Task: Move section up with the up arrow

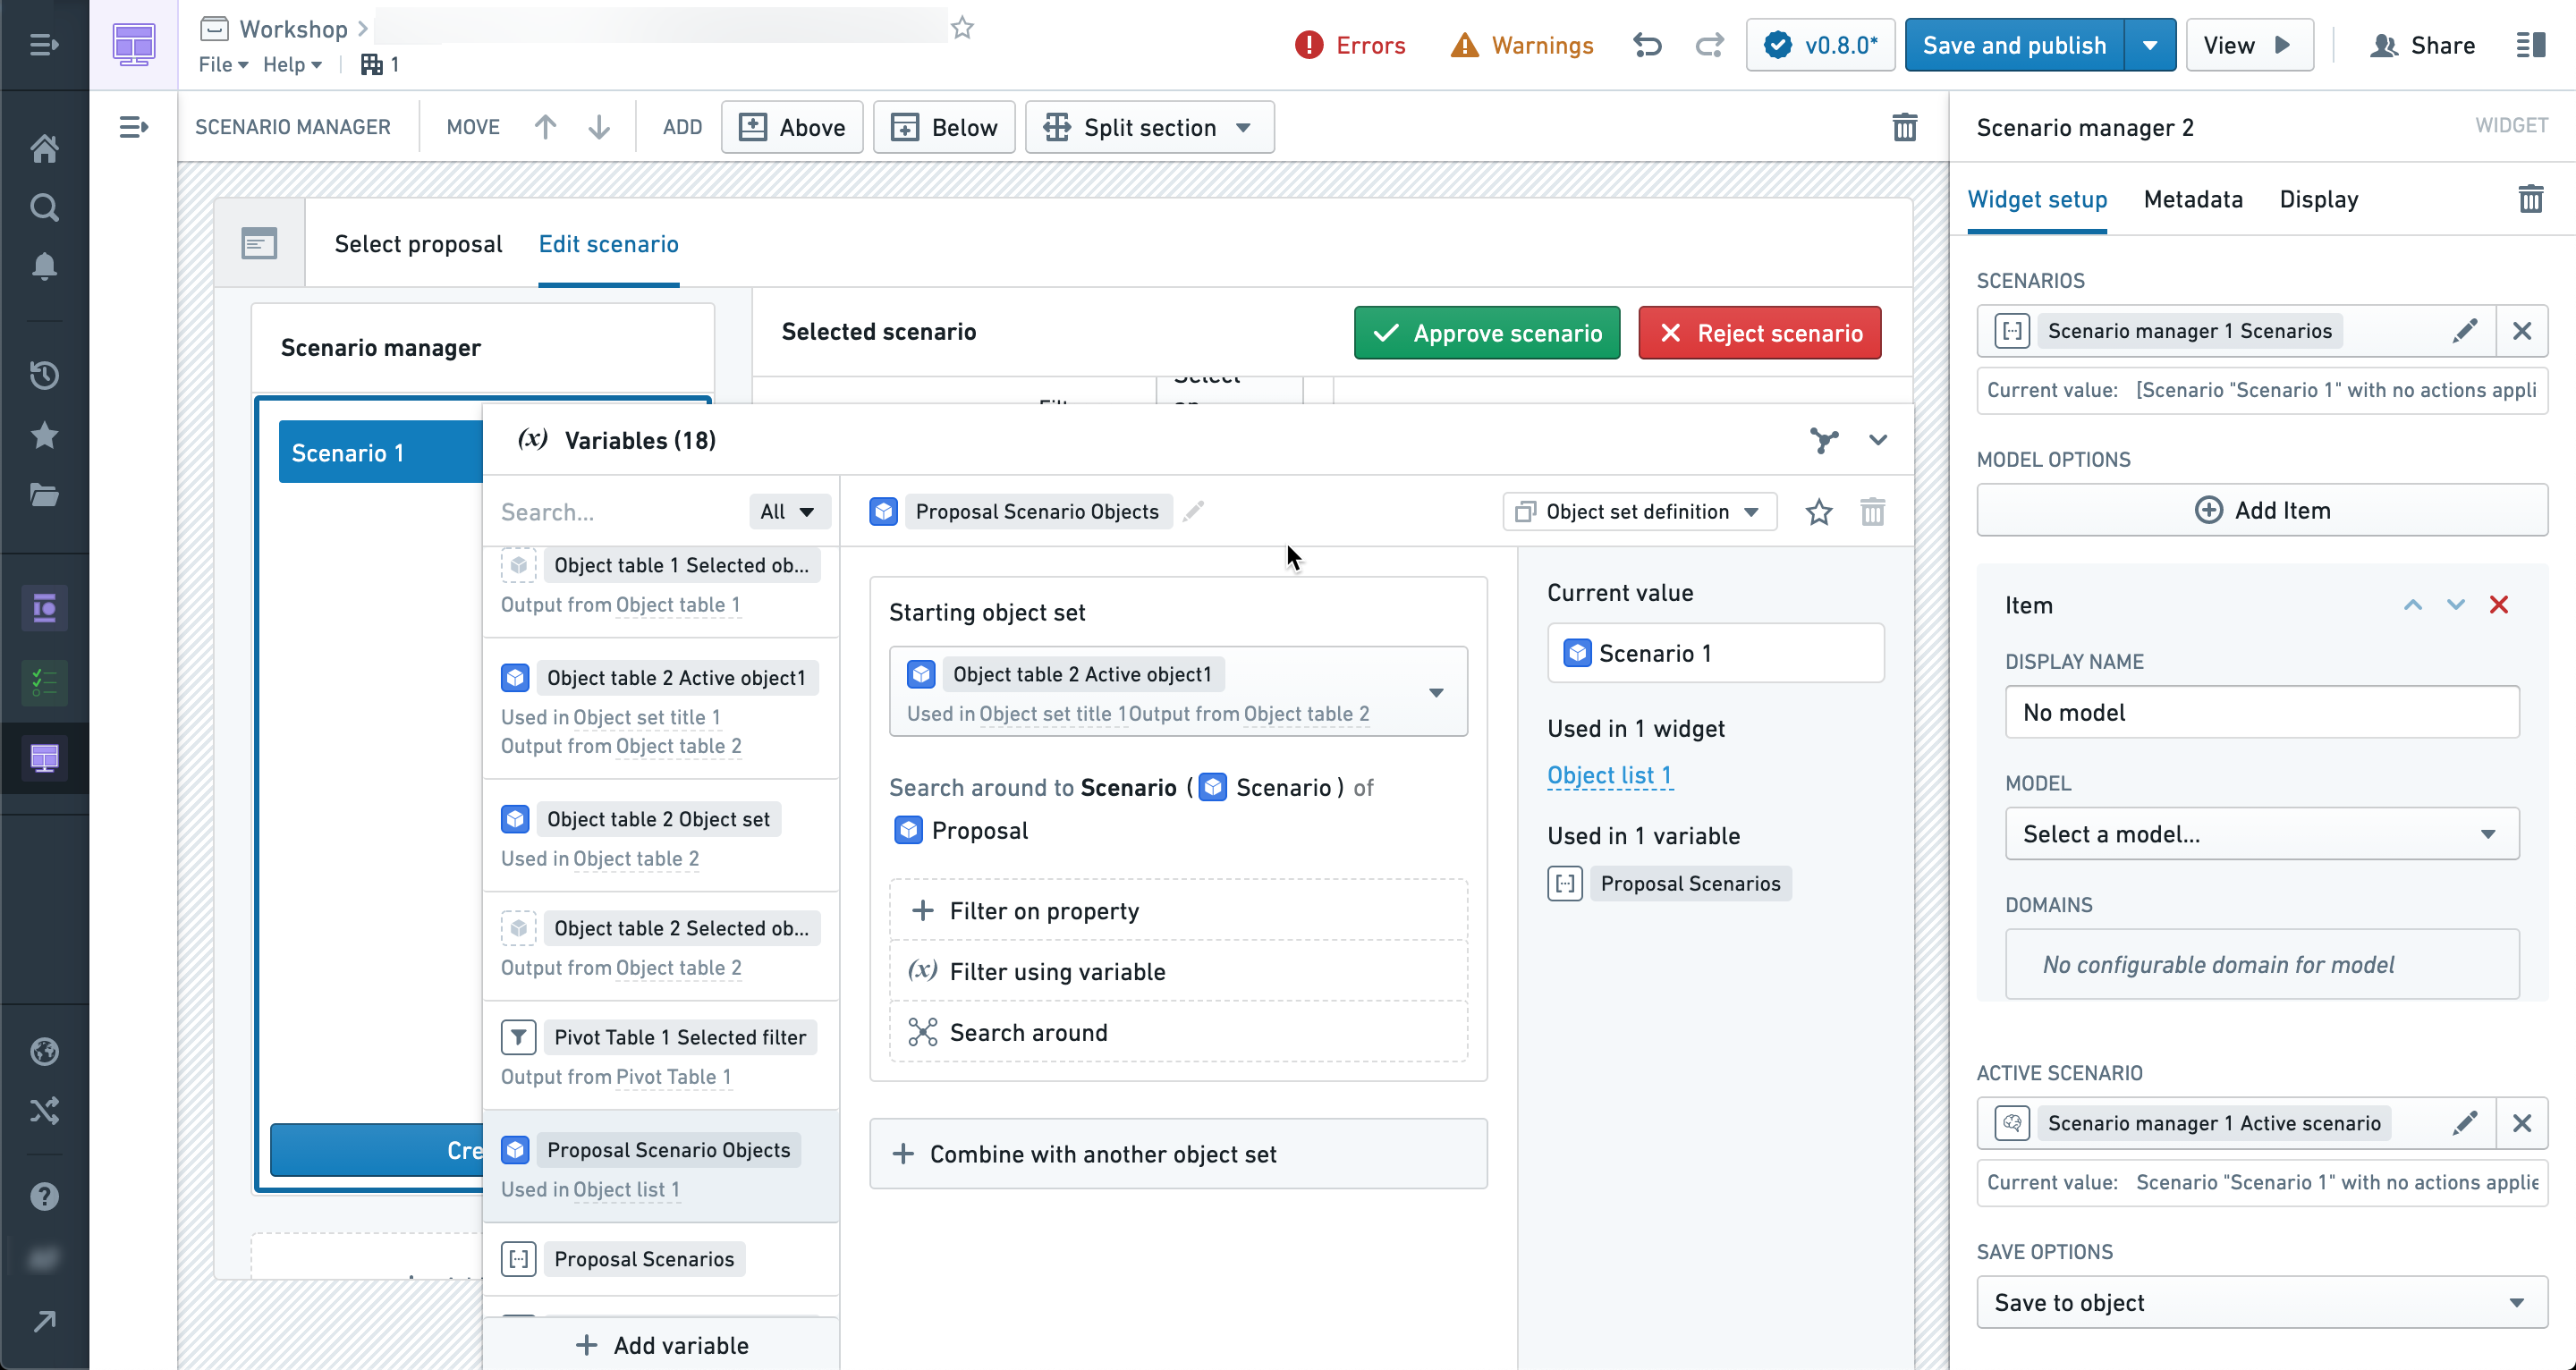Action: pyautogui.click(x=545, y=127)
